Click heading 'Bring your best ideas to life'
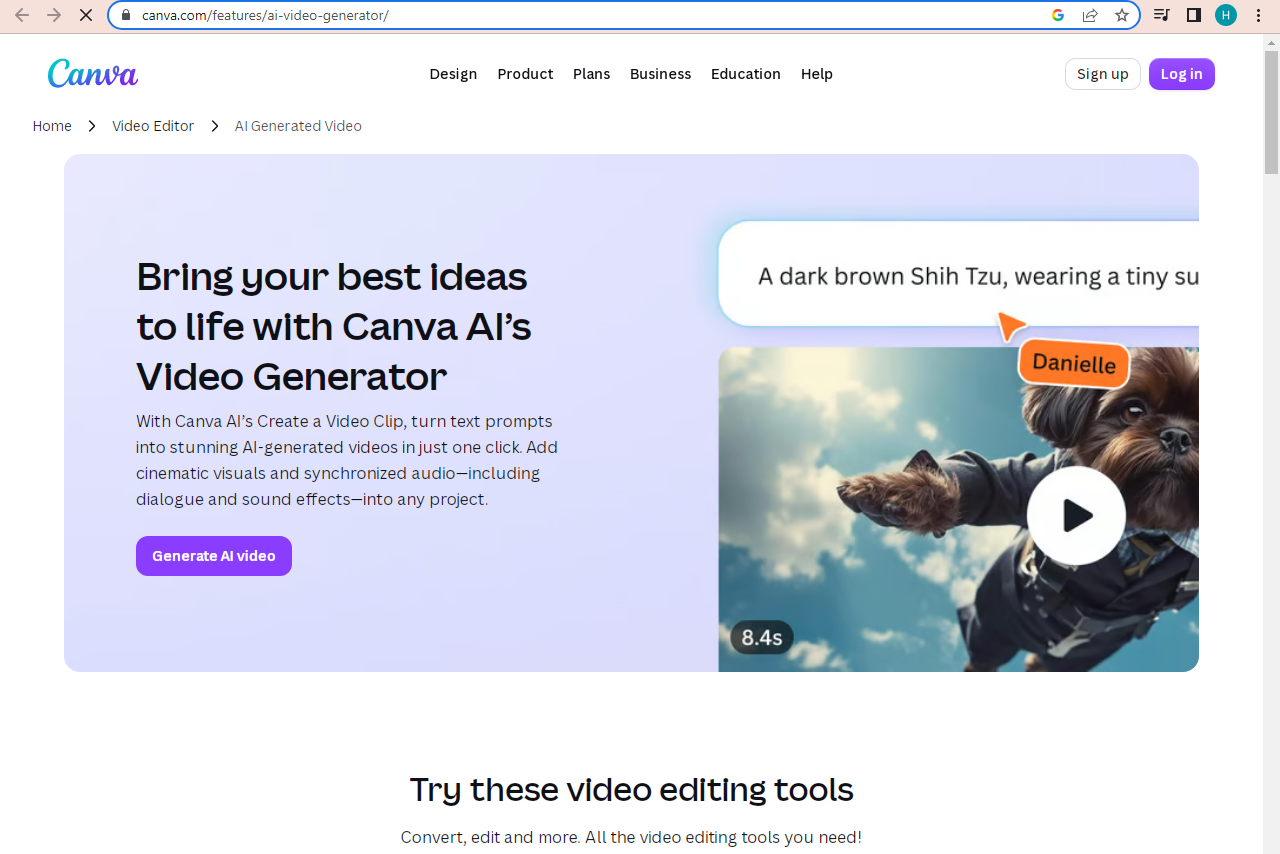Image resolution: width=1280 pixels, height=854 pixels. pyautogui.click(x=333, y=326)
